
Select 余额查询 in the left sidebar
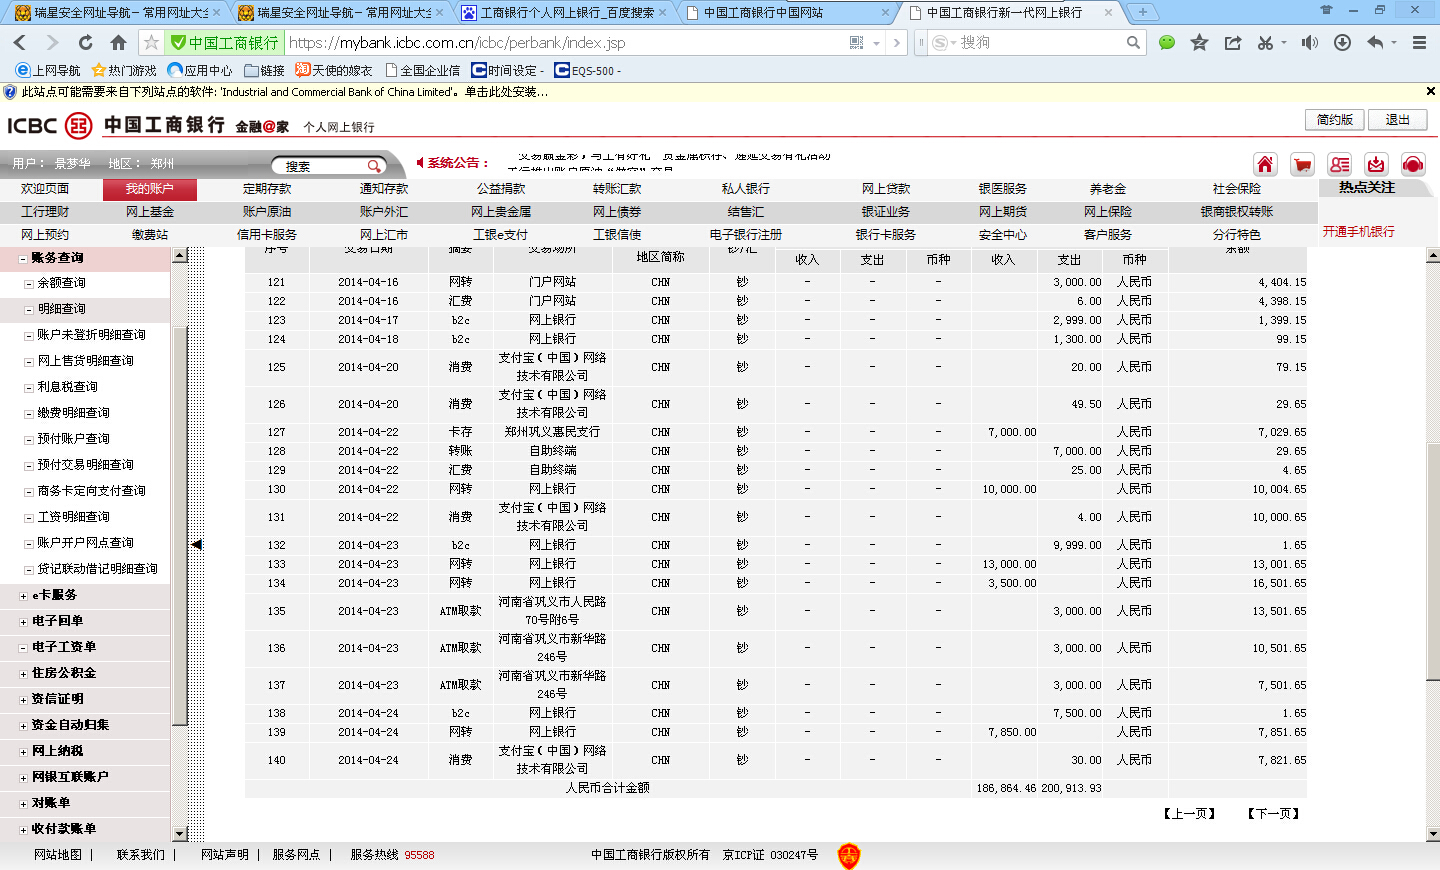61,283
